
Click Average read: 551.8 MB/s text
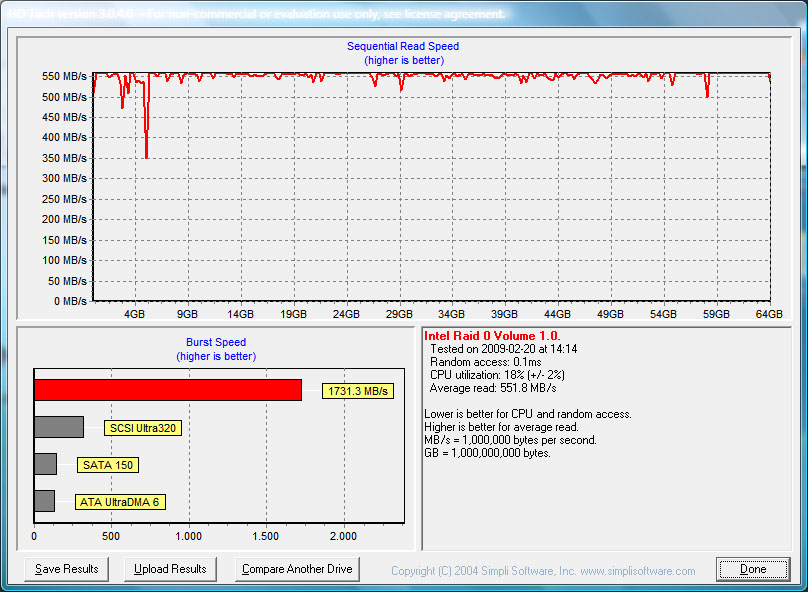493,388
